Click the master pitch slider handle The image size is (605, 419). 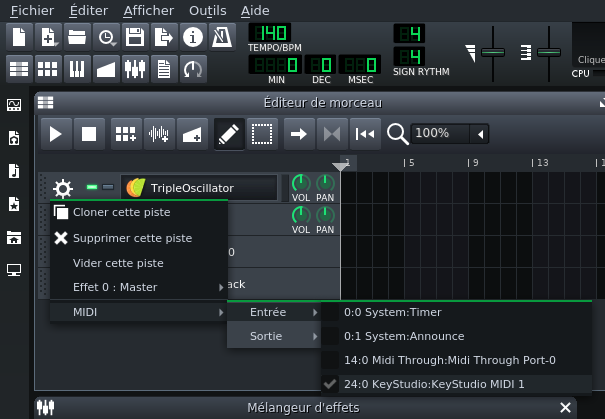pyautogui.click(x=549, y=52)
